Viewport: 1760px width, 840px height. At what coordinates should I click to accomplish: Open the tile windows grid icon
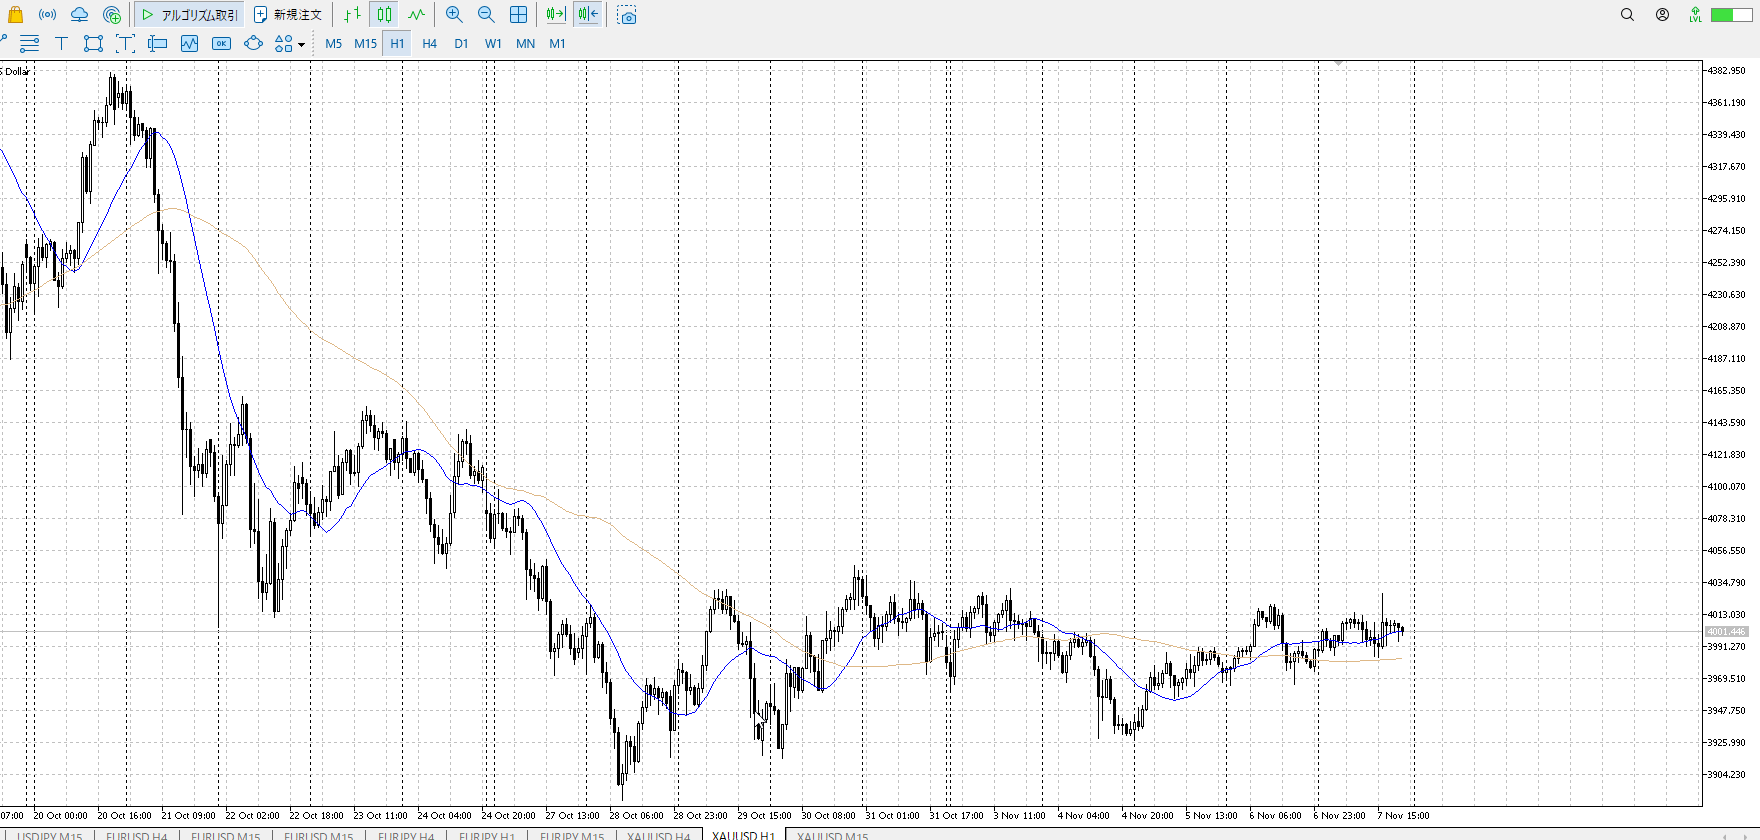pyautogui.click(x=518, y=15)
